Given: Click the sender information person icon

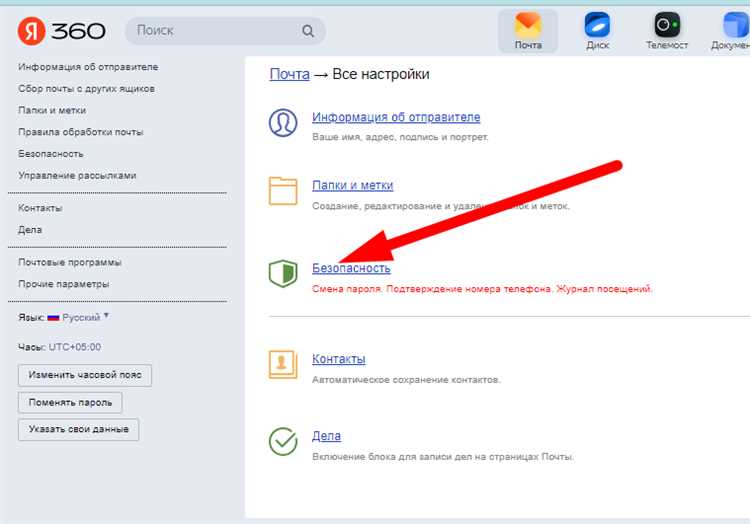Looking at the screenshot, I should click(x=283, y=123).
